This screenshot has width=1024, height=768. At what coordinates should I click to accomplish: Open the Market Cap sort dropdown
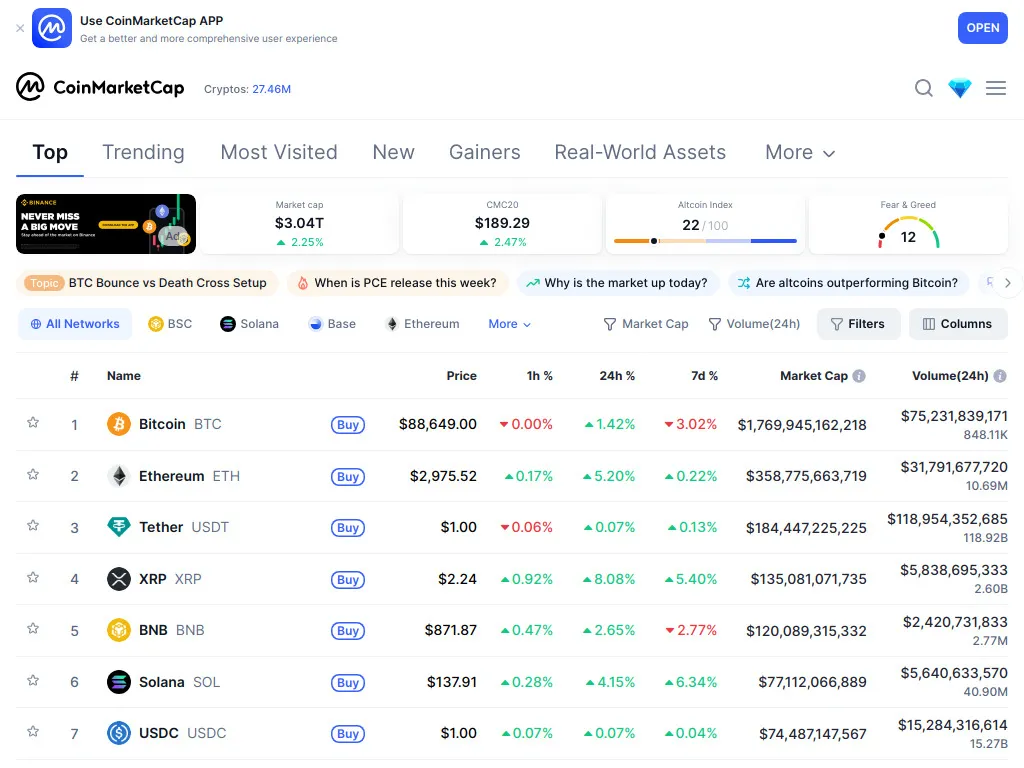646,323
